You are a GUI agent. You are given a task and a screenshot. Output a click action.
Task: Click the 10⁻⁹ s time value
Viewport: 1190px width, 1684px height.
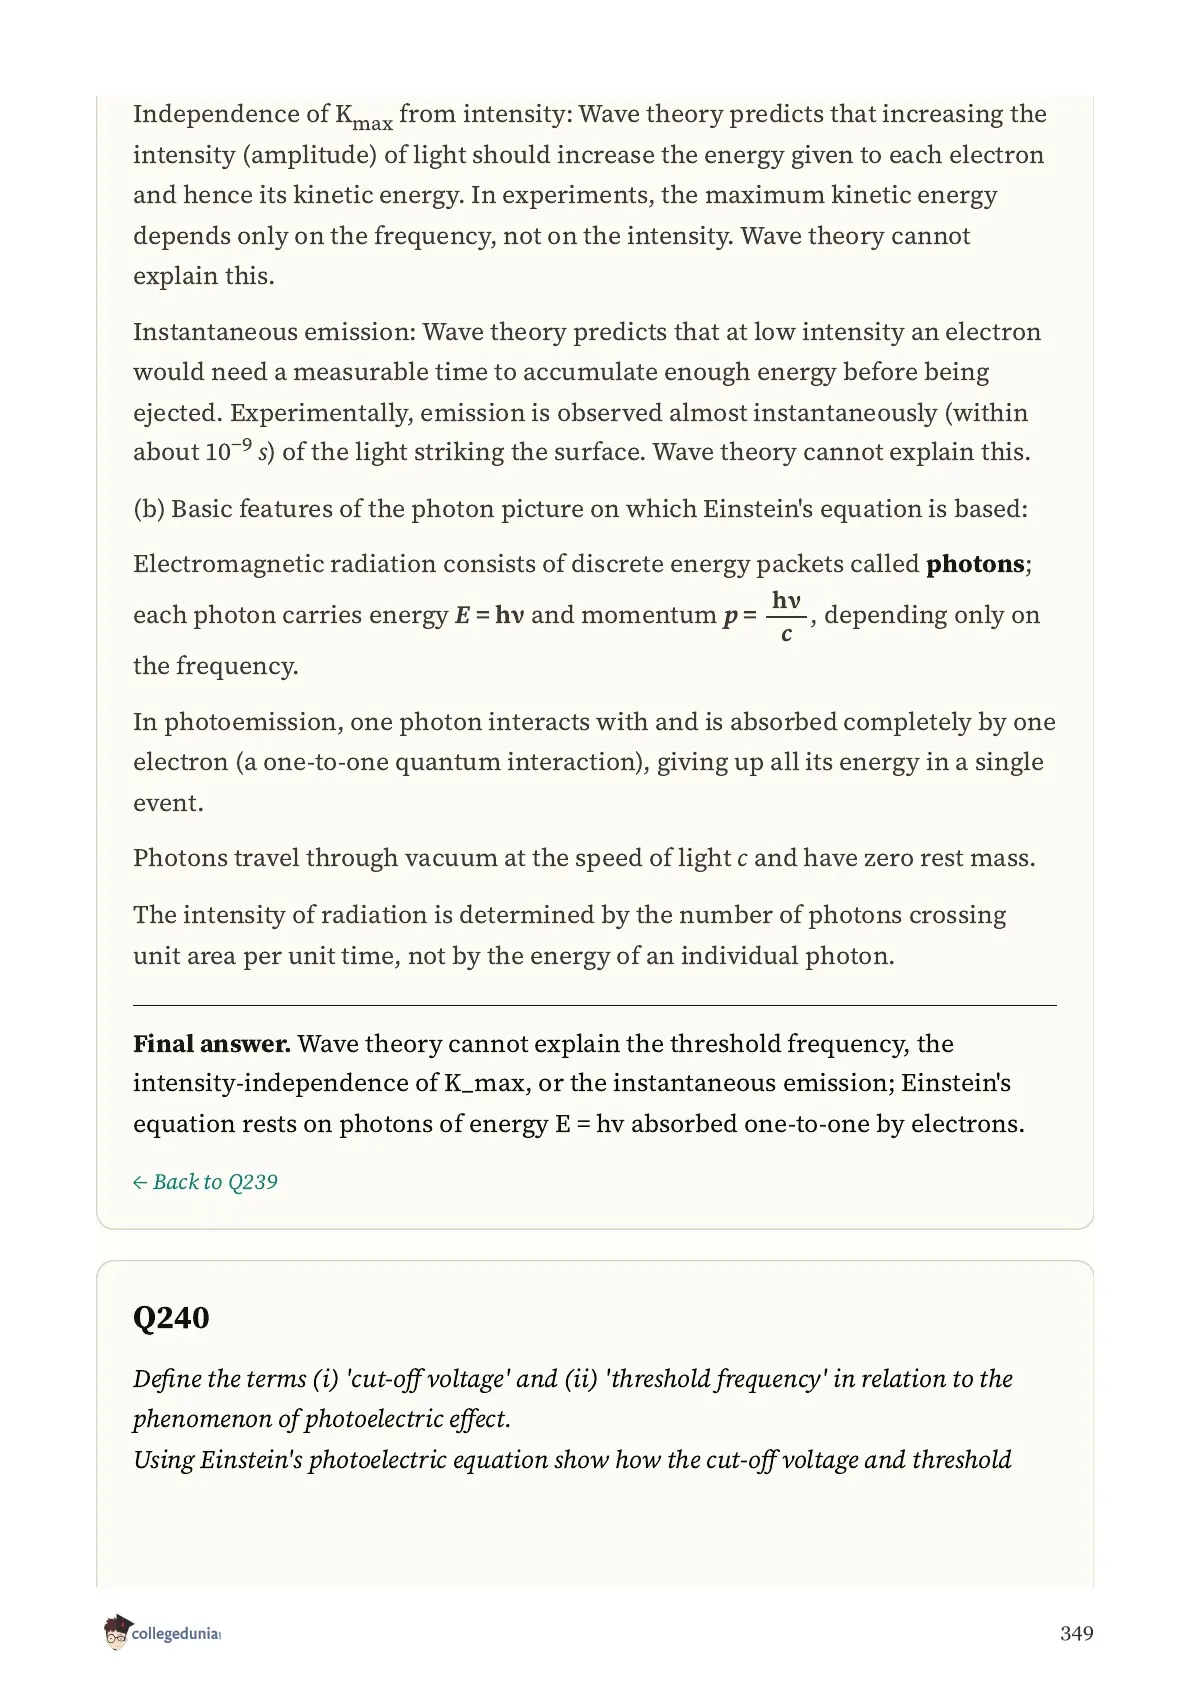238,451
